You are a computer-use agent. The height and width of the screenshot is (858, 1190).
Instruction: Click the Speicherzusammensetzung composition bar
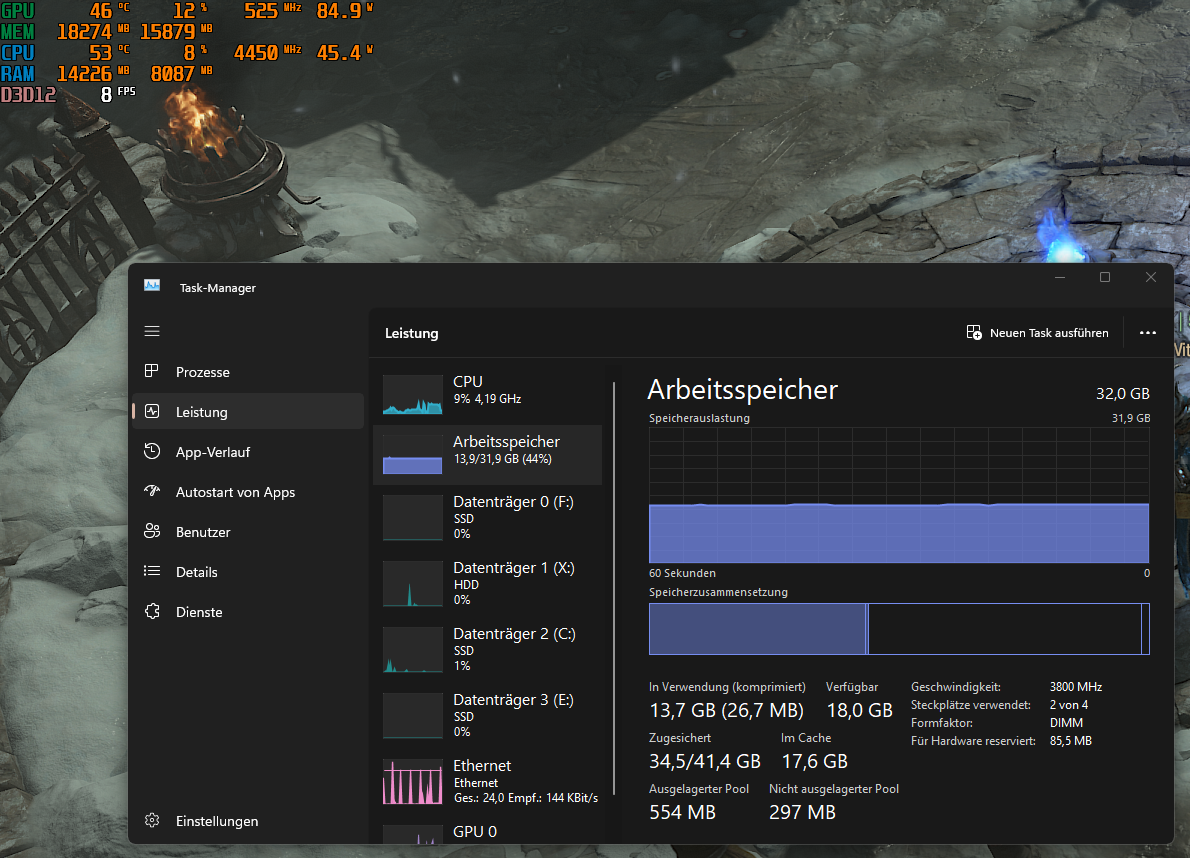click(x=899, y=629)
